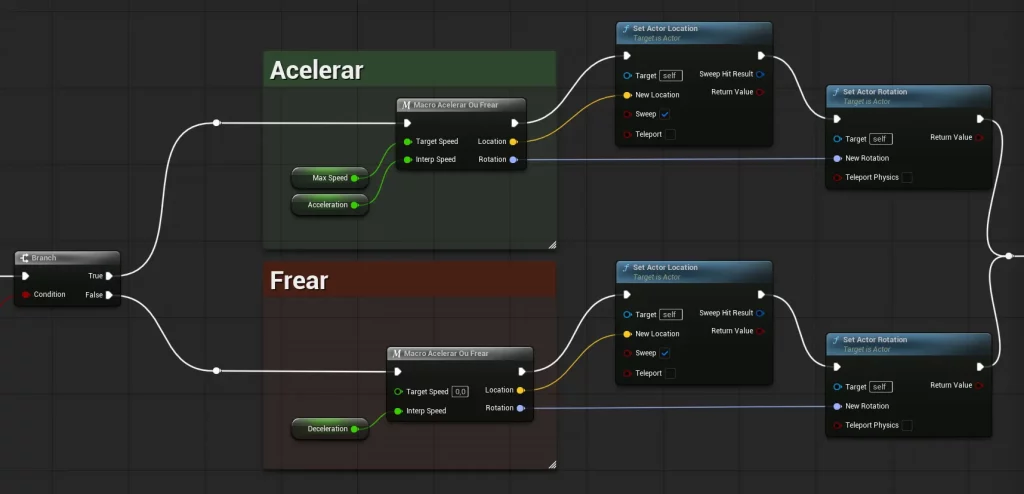Screen dimensions: 1024x494
Task: Click the Acceleration variable's green output pin
Action: [355, 205]
